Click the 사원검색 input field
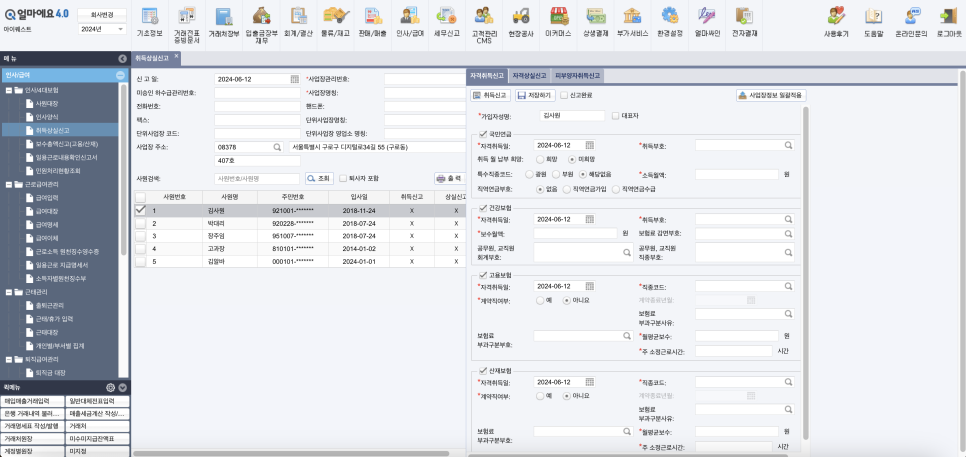The image size is (966, 457). (258, 178)
